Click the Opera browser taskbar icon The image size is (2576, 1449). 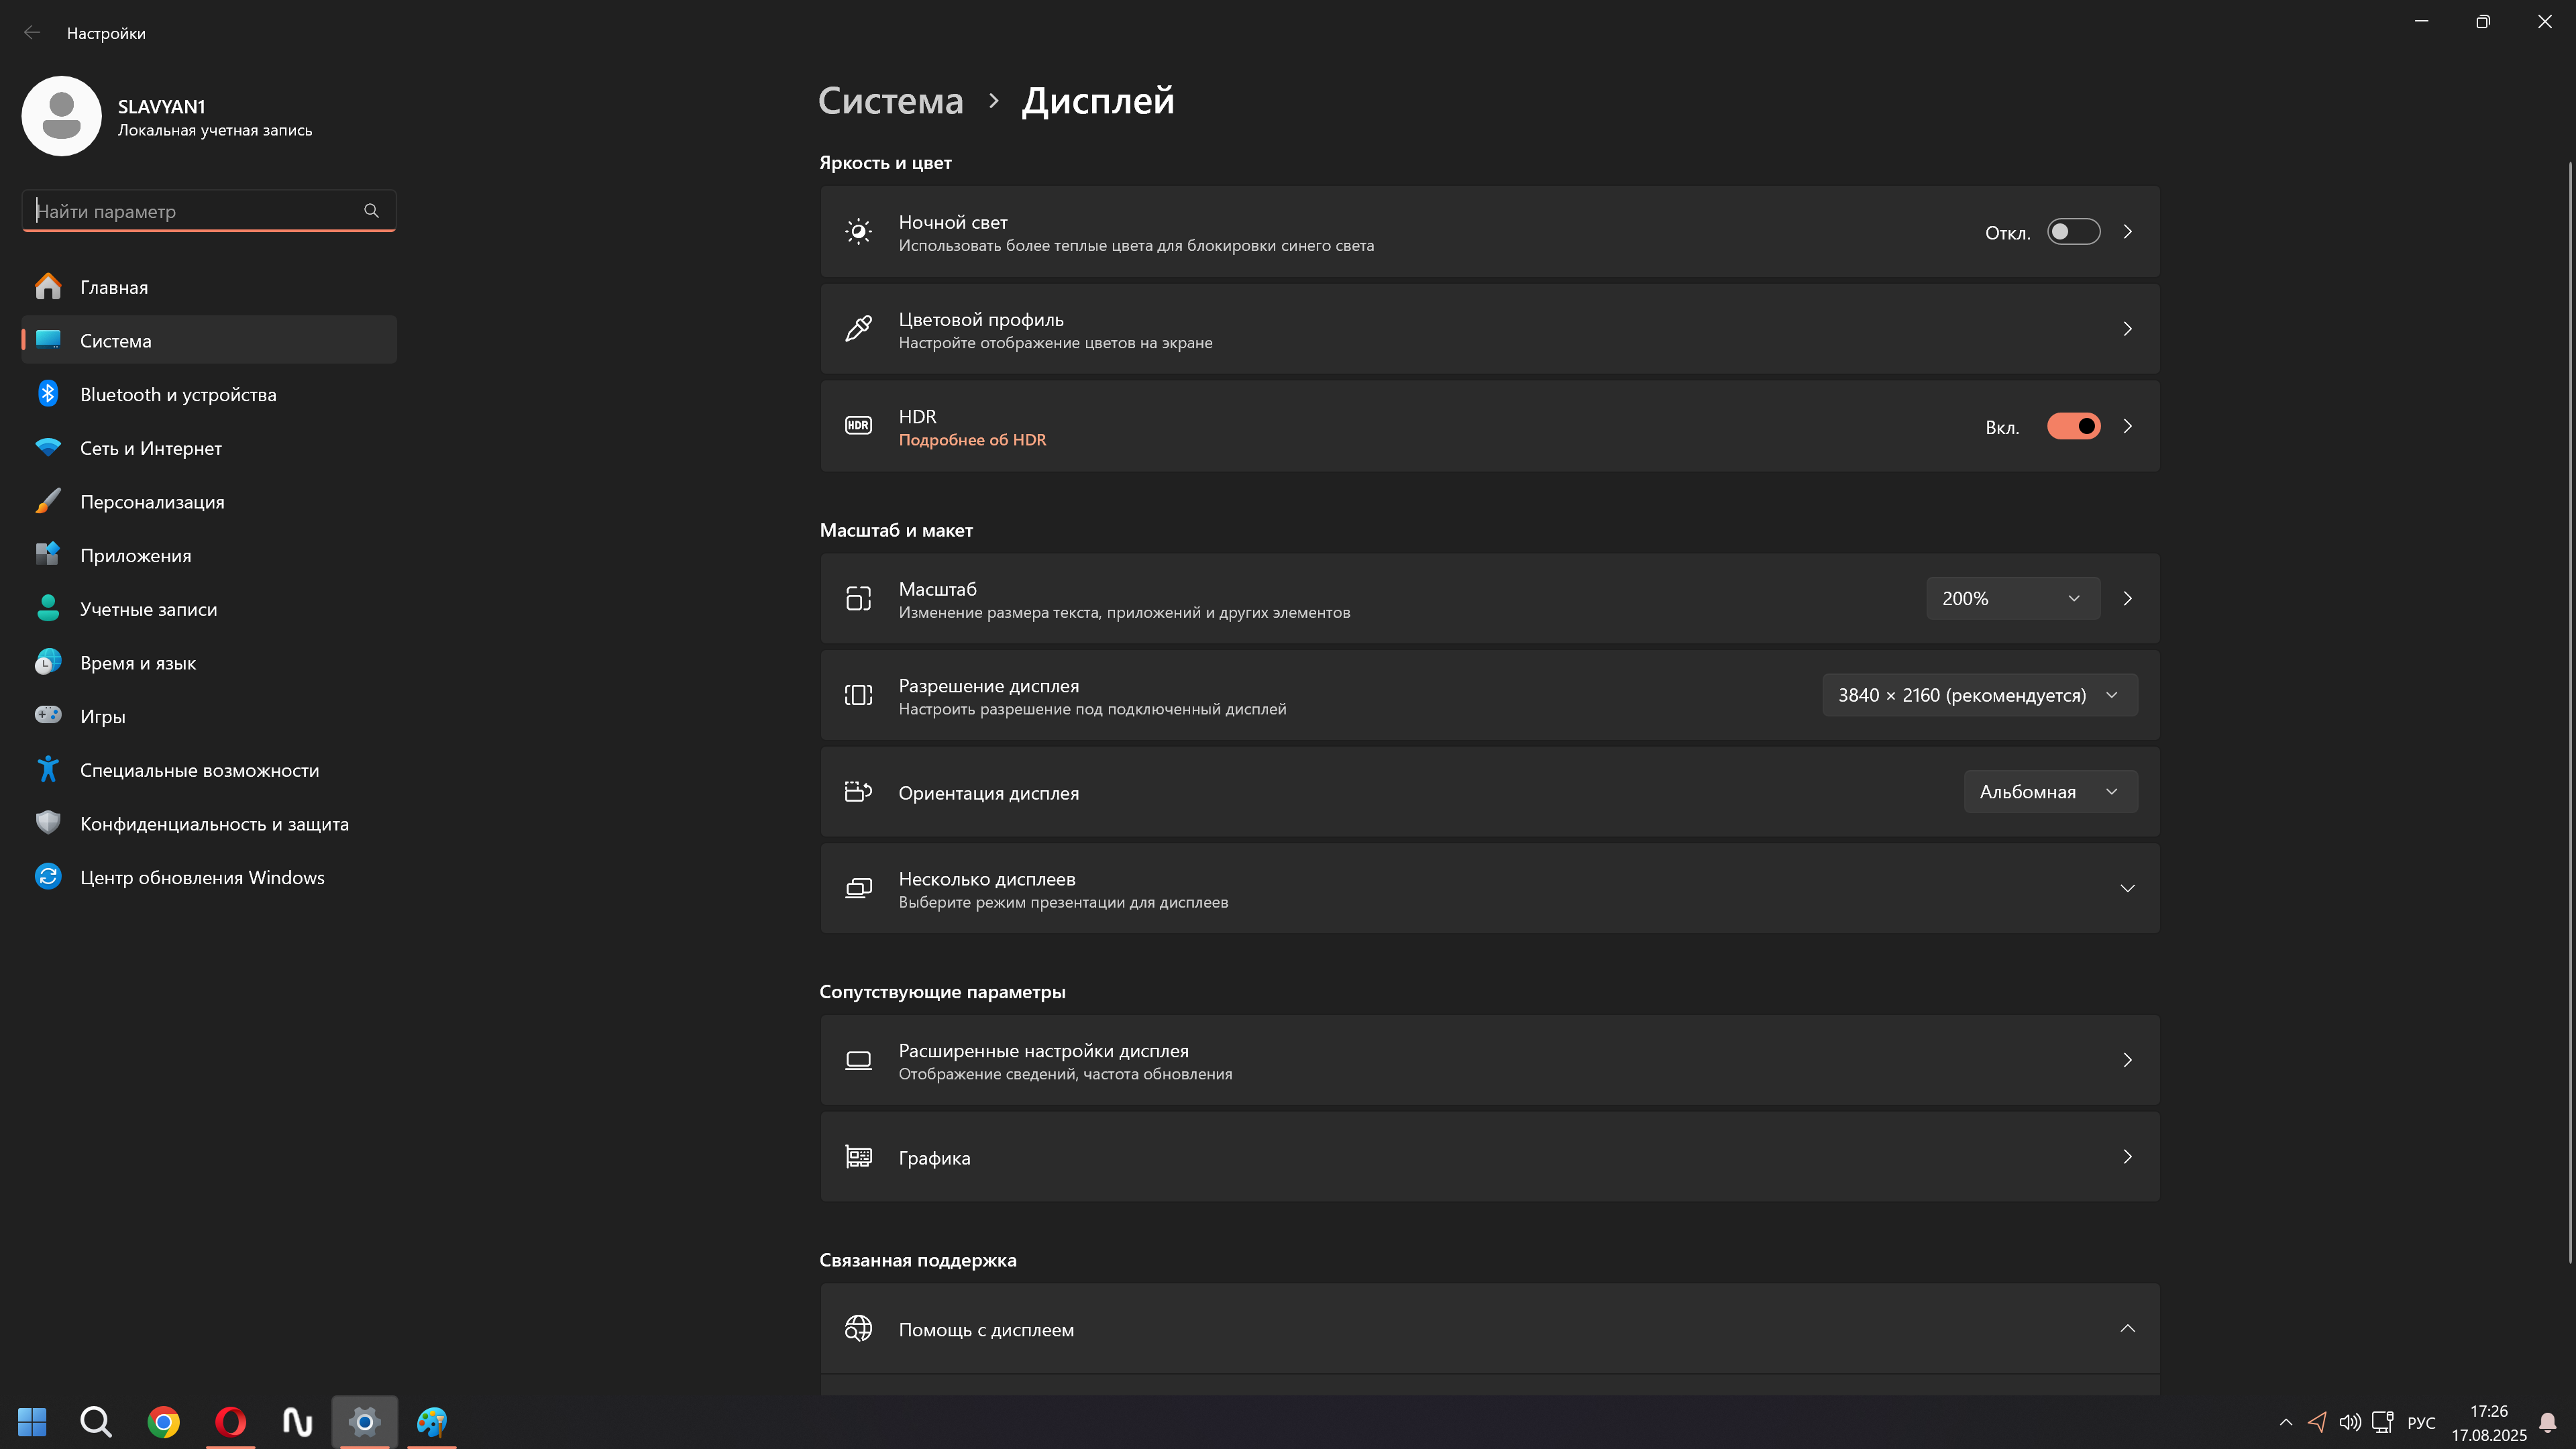point(230,1421)
